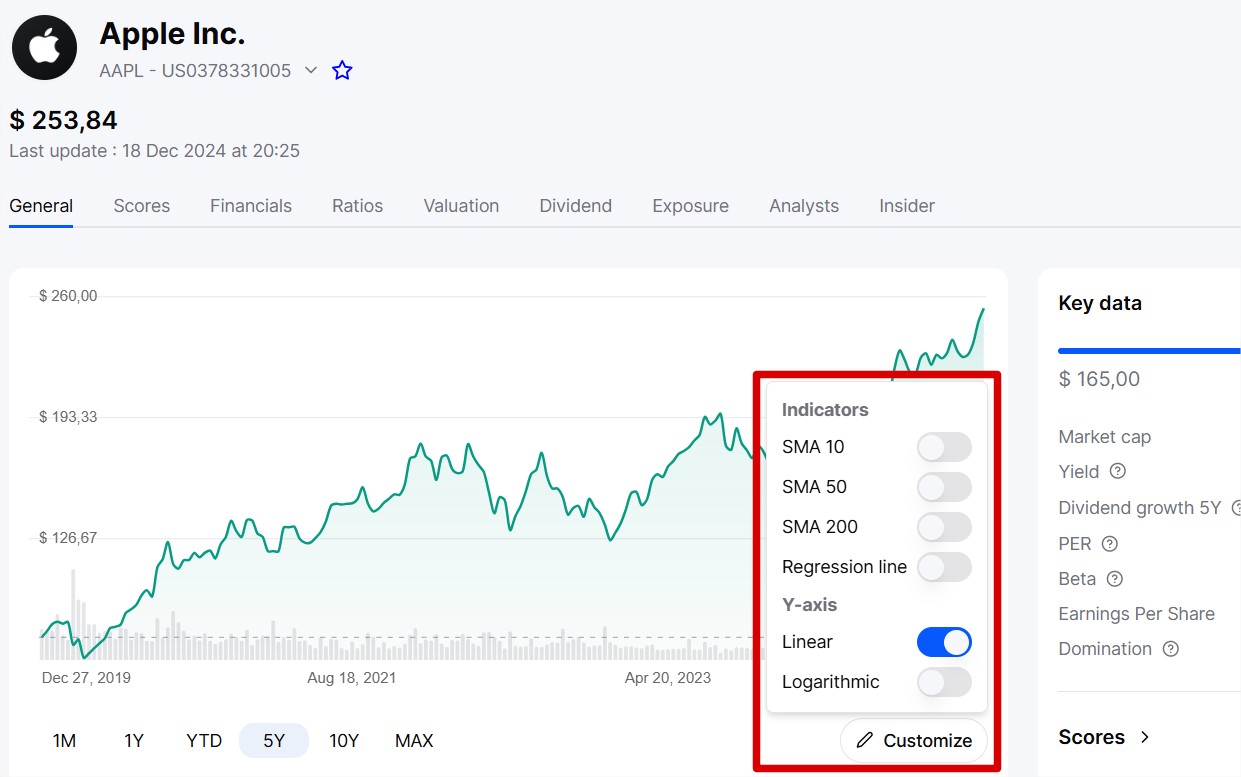Click the Domination help question mark icon

pyautogui.click(x=1170, y=649)
